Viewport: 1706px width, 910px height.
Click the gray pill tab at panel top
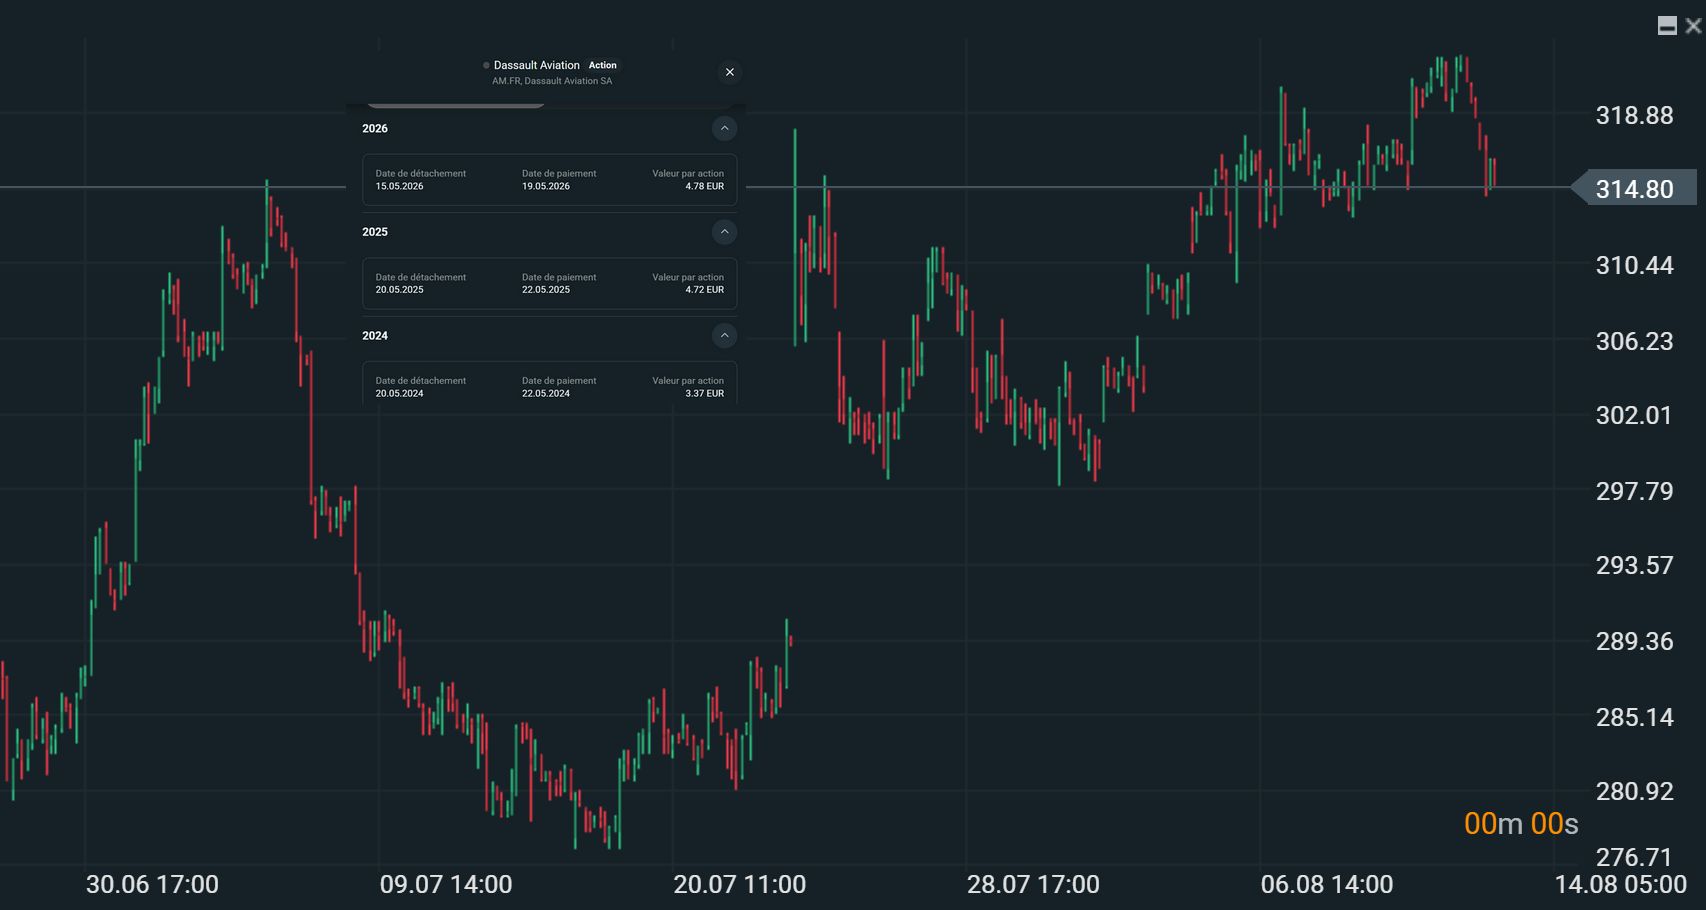pos(455,103)
